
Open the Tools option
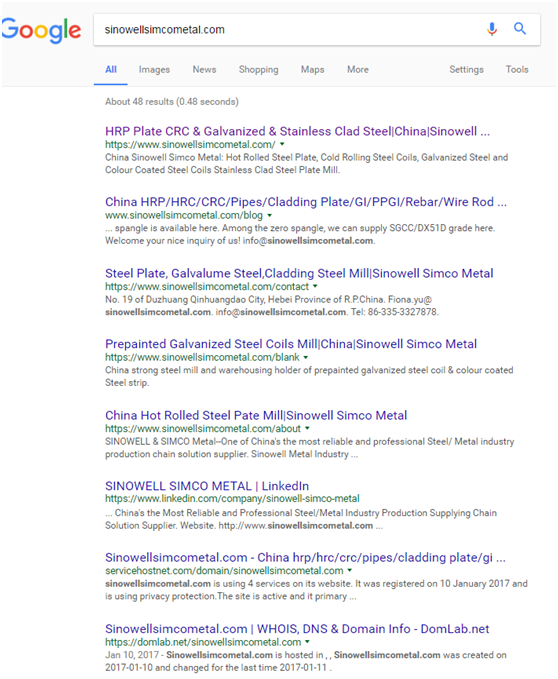(x=517, y=69)
